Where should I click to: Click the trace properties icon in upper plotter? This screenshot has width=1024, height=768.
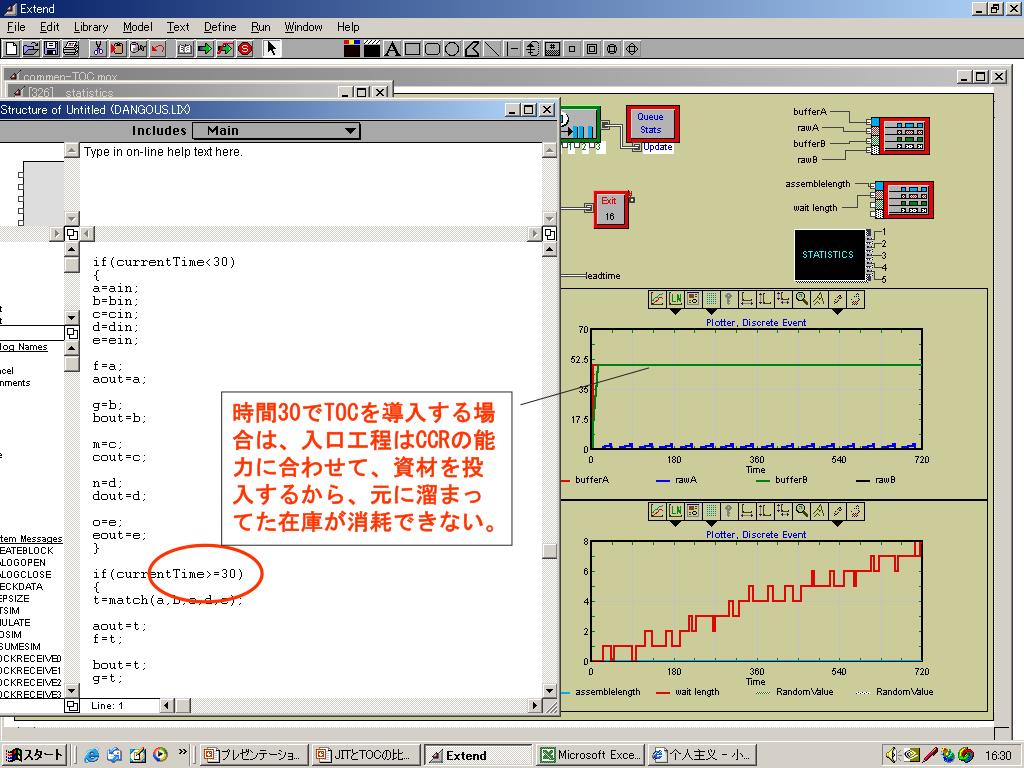[657, 299]
